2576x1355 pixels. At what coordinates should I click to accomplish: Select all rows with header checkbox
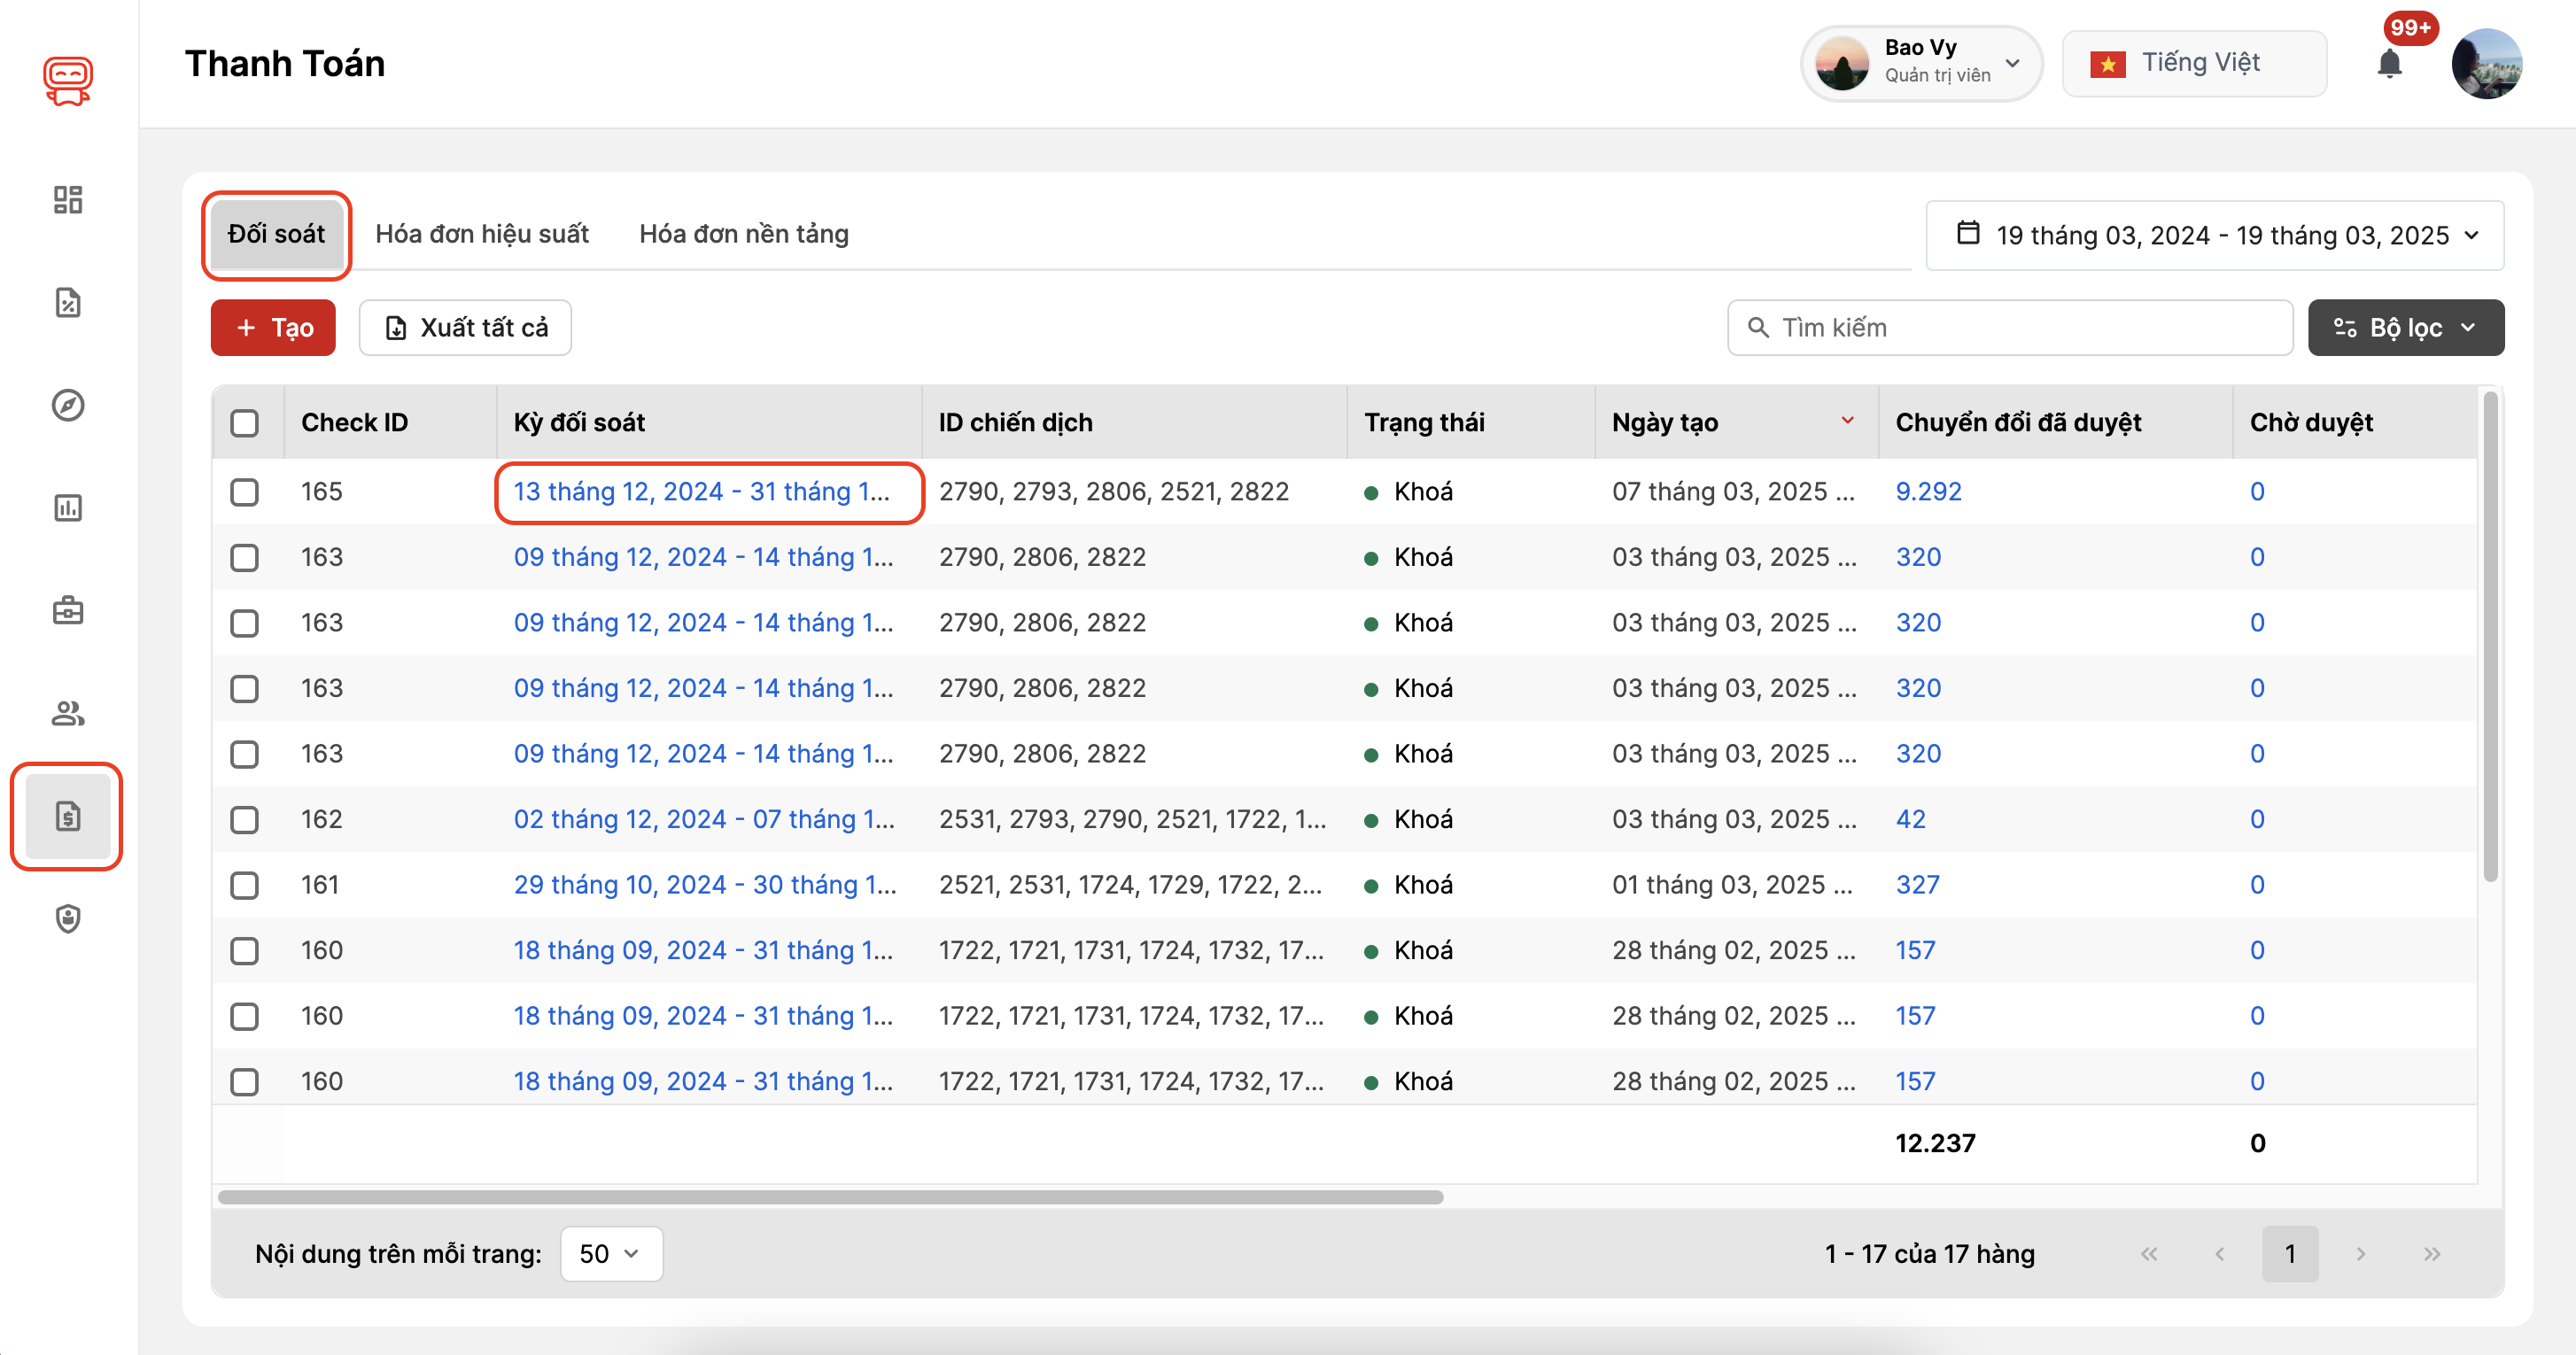[245, 423]
